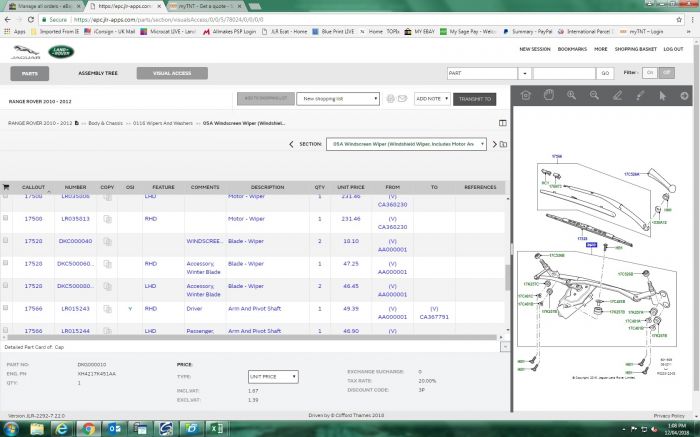Go to the next section arrow
The image size is (700, 437).
click(x=494, y=144)
